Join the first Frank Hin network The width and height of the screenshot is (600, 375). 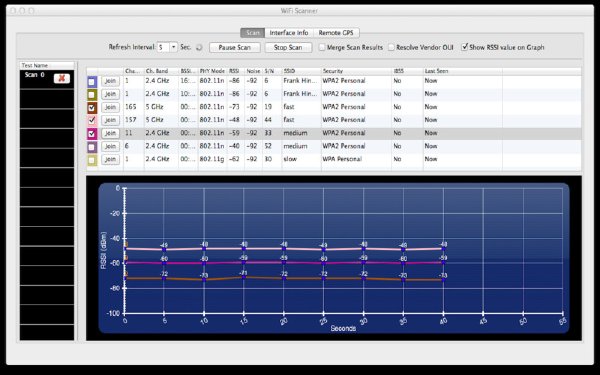(110, 81)
